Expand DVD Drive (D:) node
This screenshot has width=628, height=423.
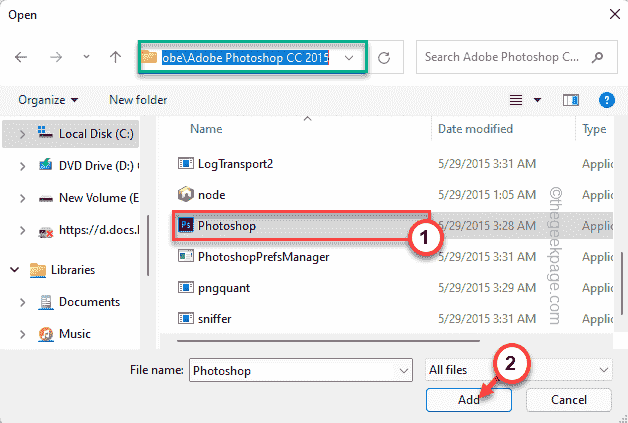(x=22, y=166)
